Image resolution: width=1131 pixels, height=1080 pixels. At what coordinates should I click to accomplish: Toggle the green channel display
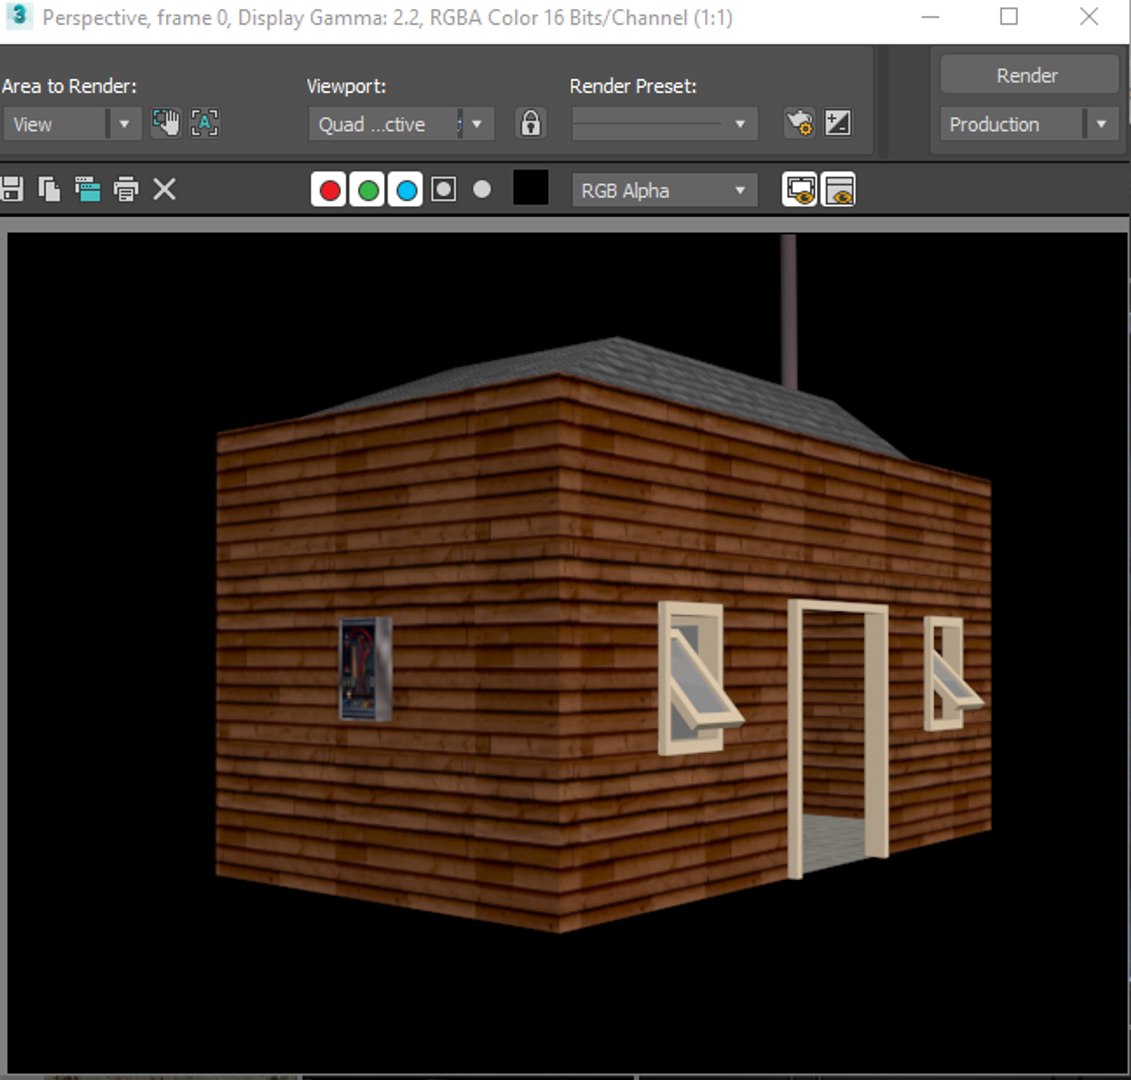coord(367,190)
